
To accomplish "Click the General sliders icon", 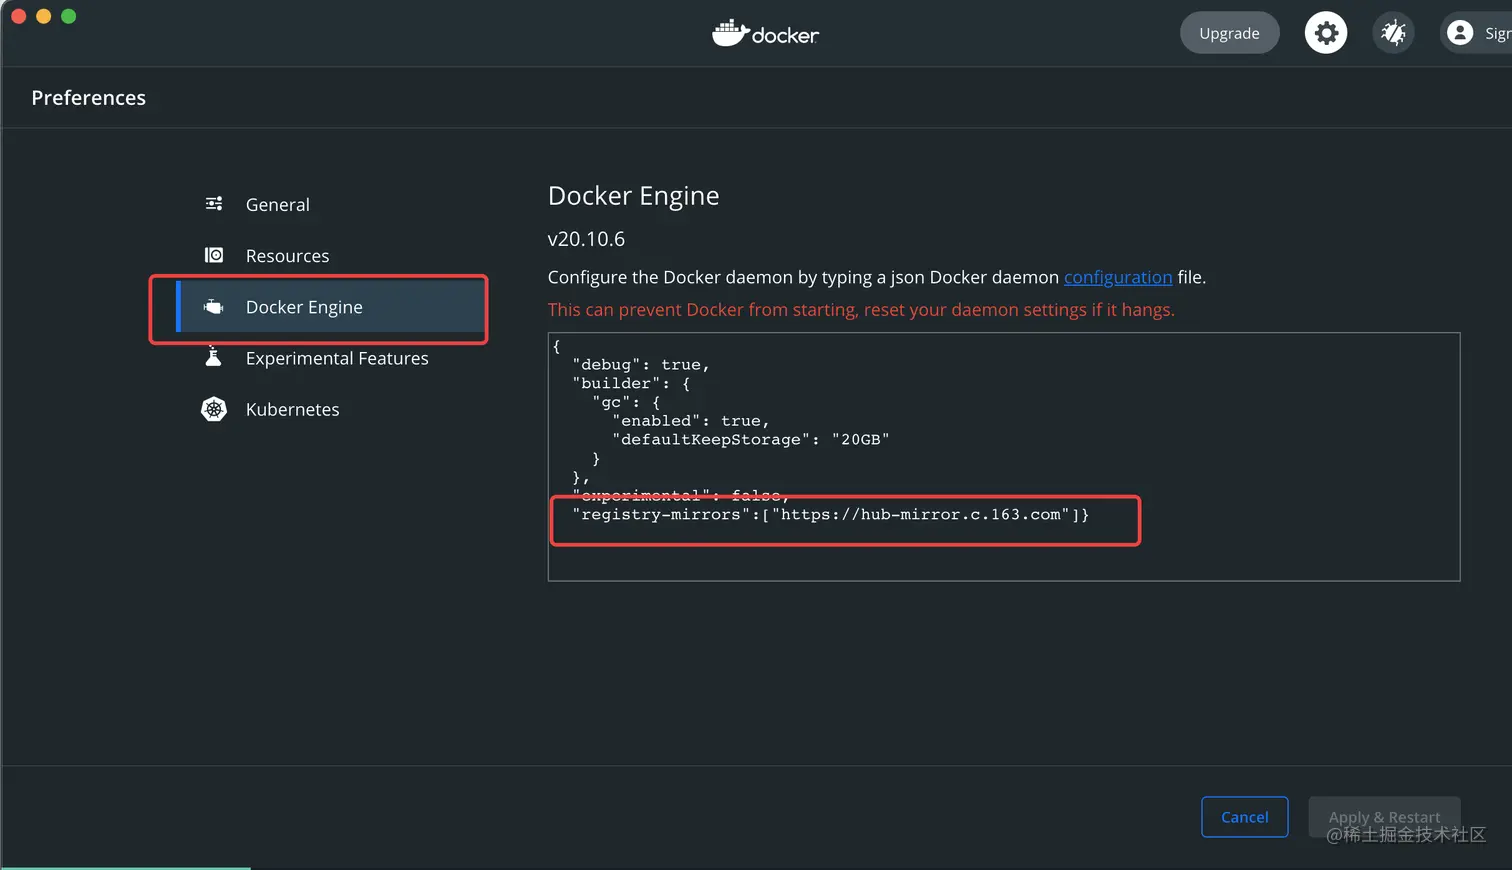I will [214, 204].
